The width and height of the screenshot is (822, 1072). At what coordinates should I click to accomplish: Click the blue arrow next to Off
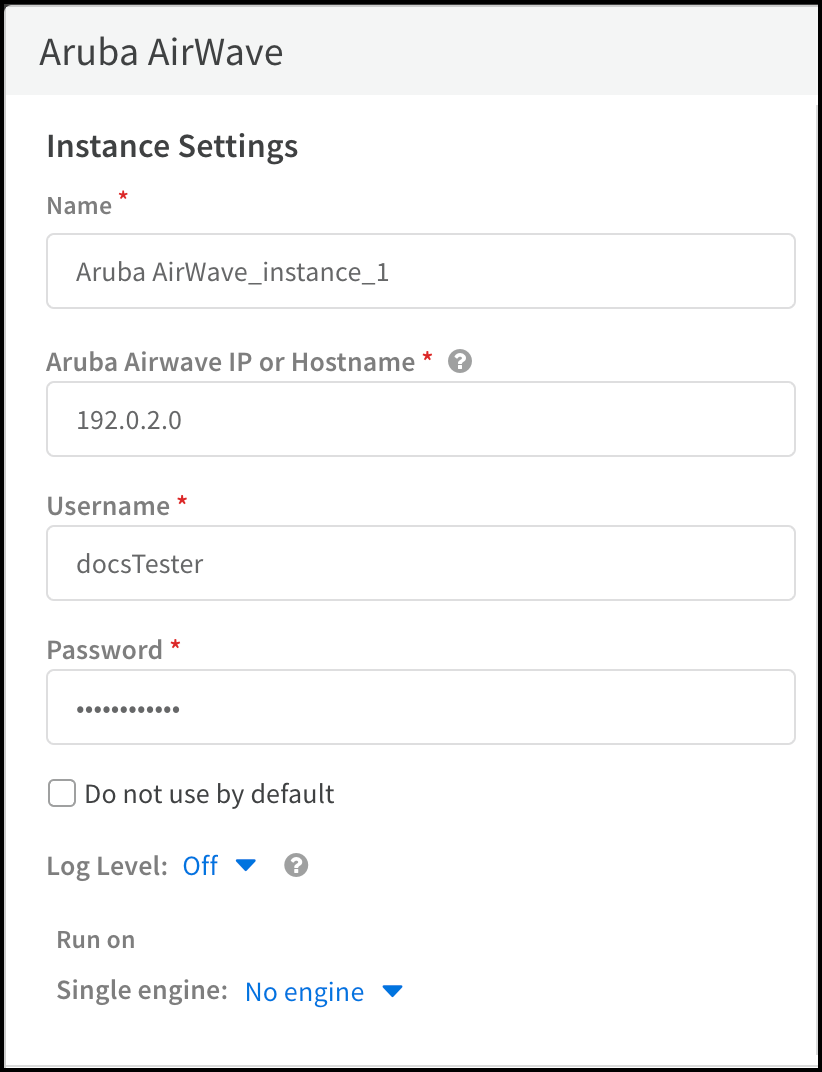pos(246,865)
